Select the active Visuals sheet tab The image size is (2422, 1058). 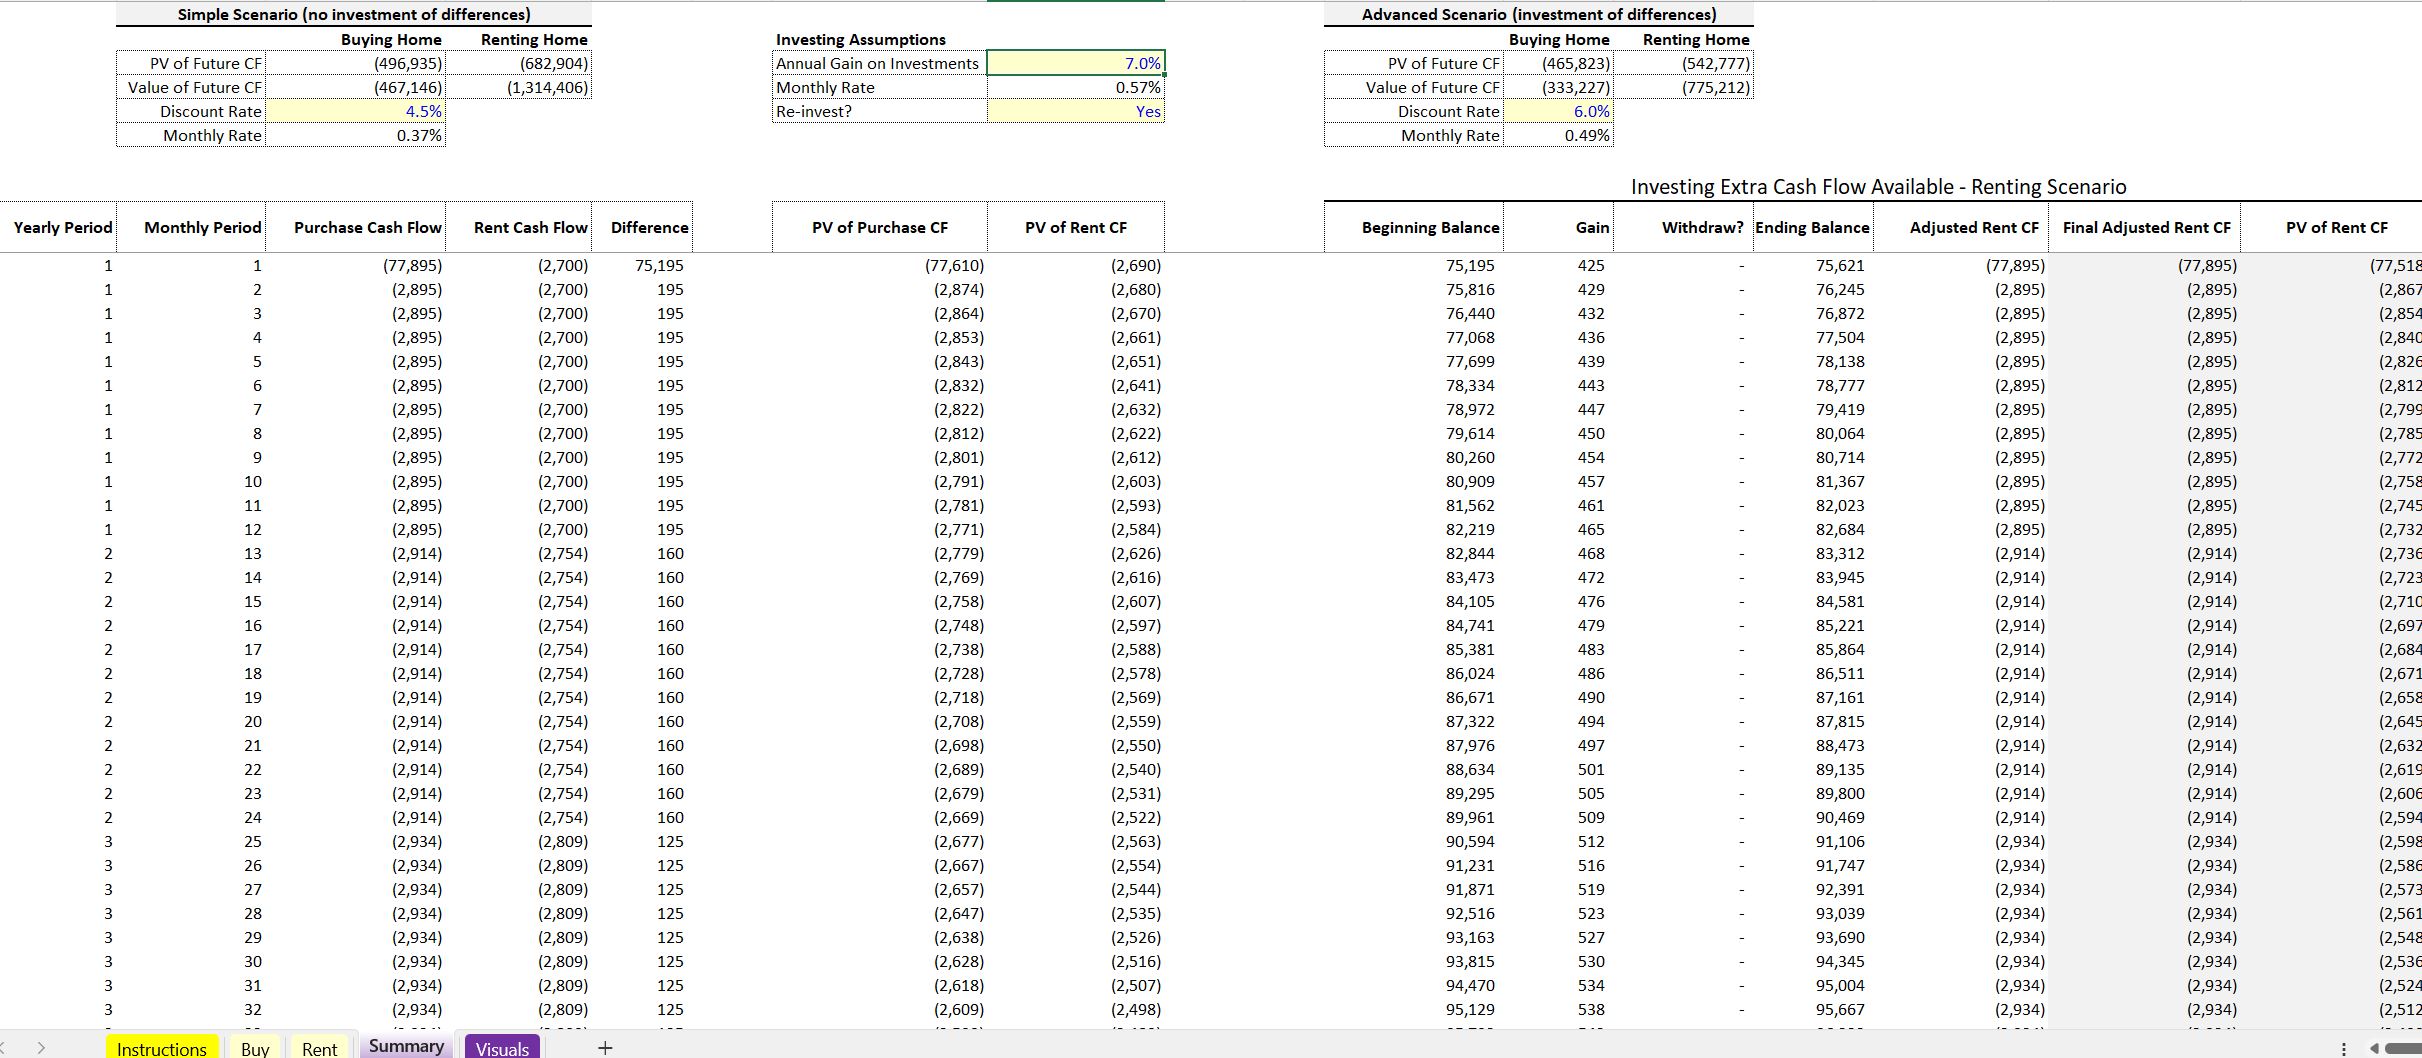pyautogui.click(x=502, y=1048)
